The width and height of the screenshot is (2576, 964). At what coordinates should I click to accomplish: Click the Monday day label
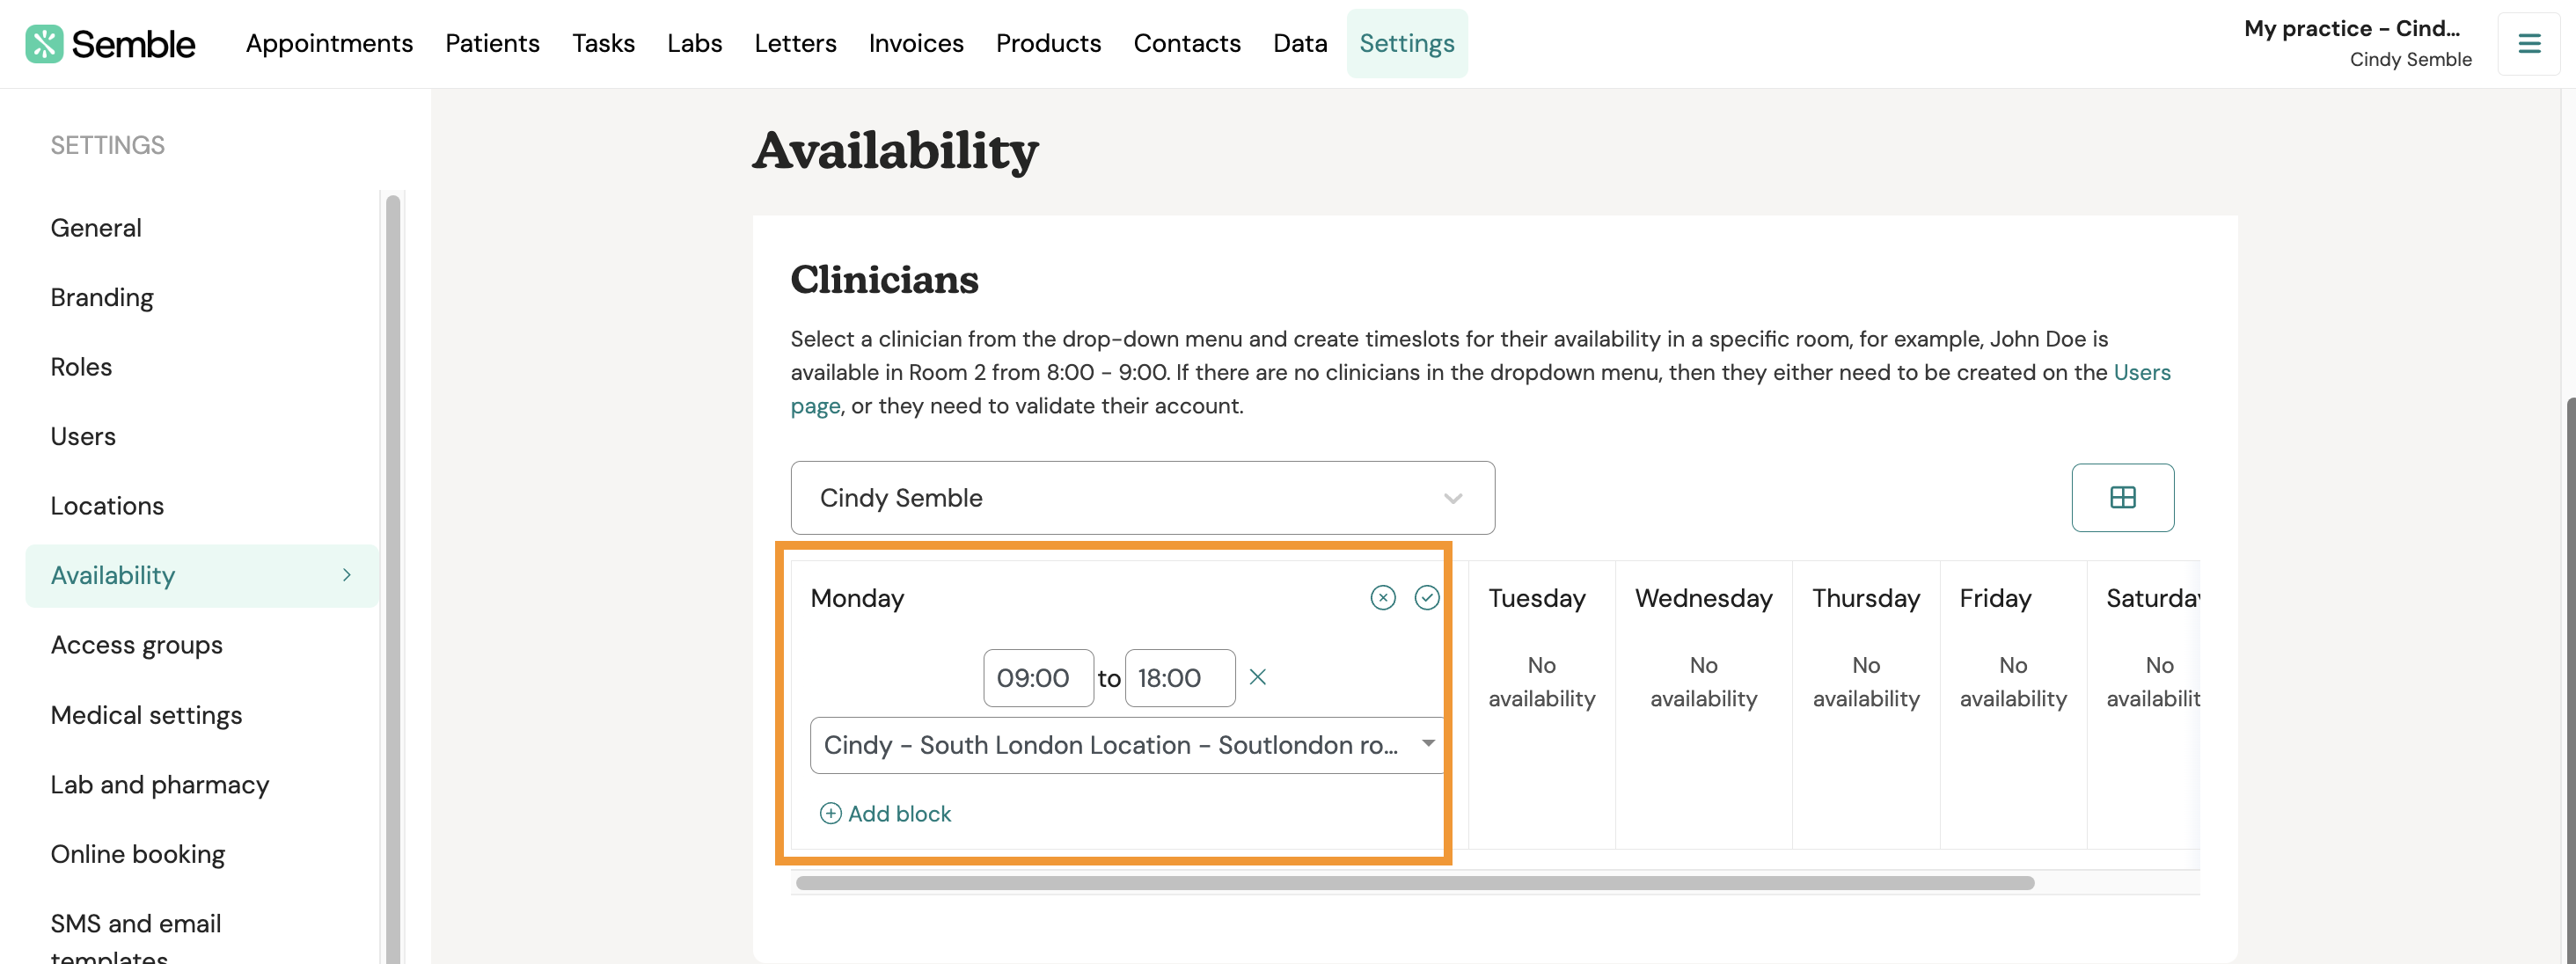(x=857, y=598)
